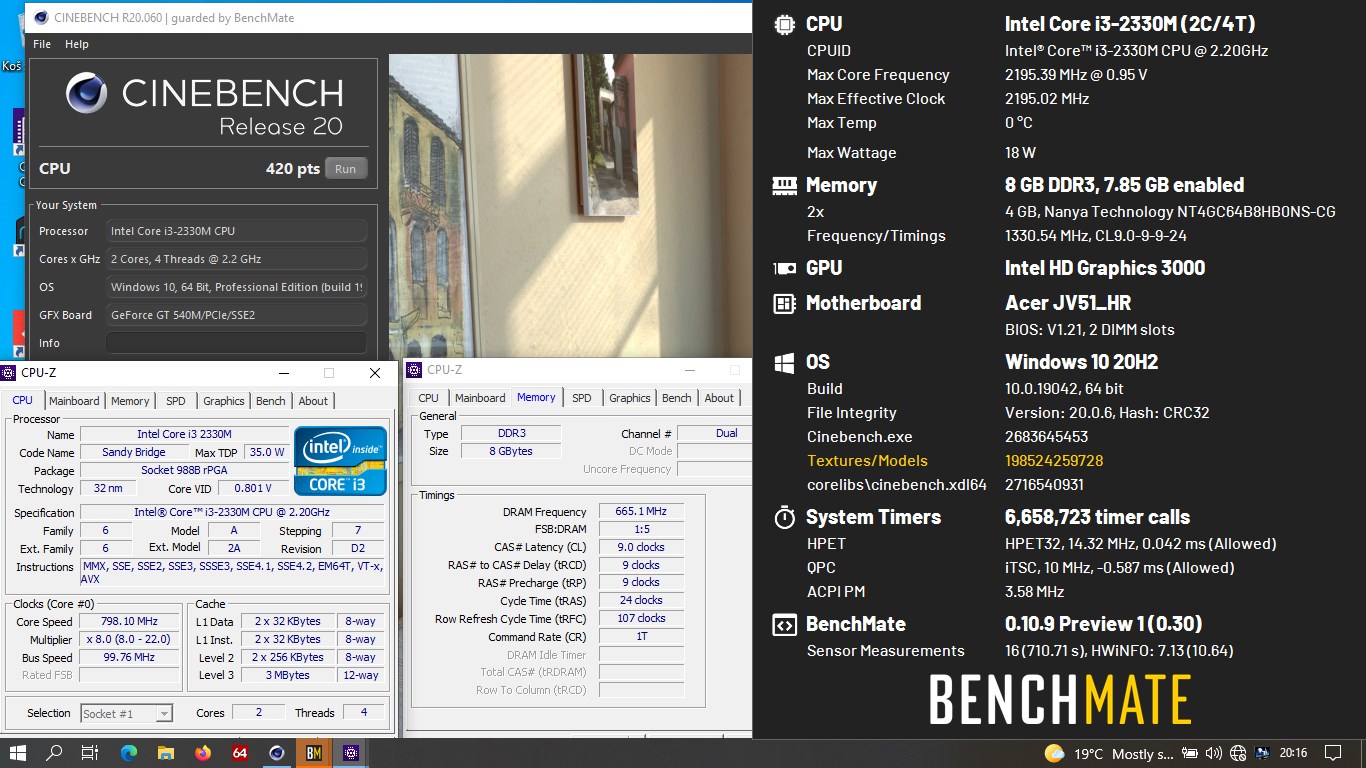1366x768 pixels.
Task: Click the GFX Board field GeForce GT 540M
Action: [x=236, y=315]
